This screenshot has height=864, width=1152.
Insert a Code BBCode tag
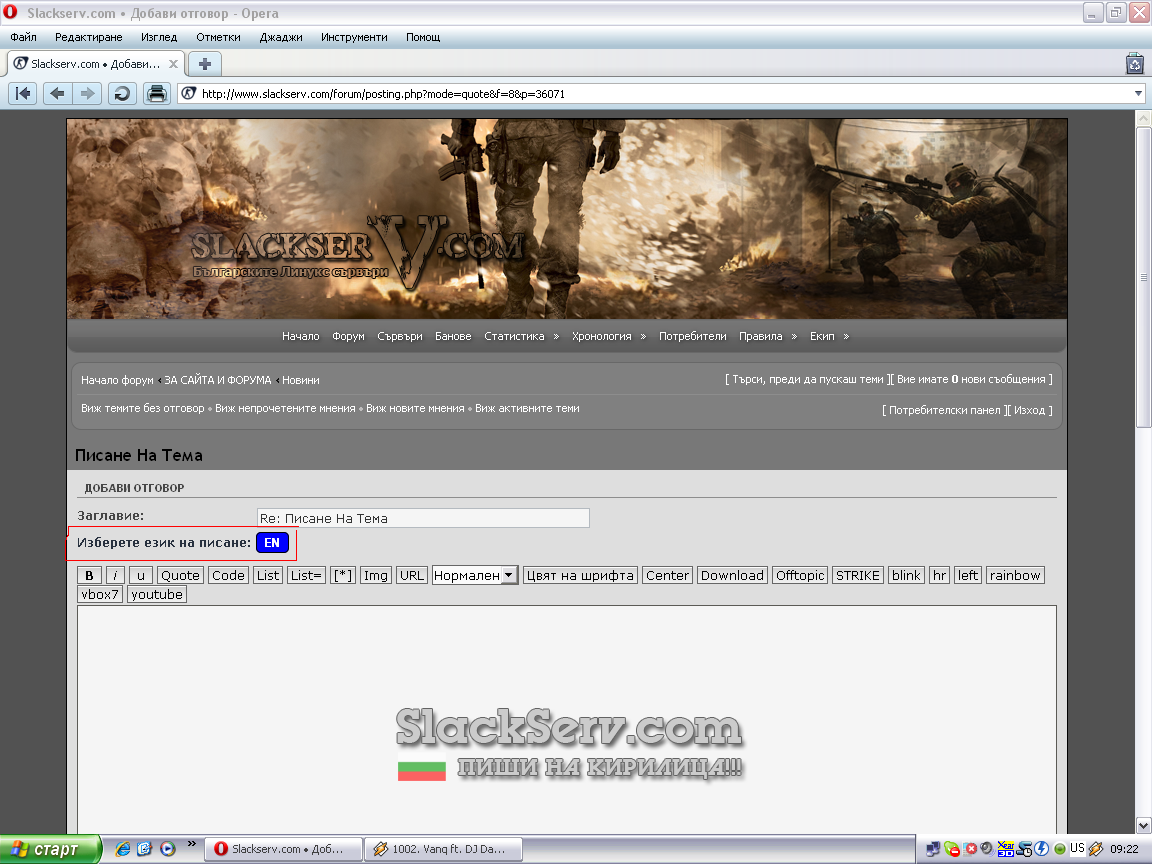pyautogui.click(x=228, y=575)
